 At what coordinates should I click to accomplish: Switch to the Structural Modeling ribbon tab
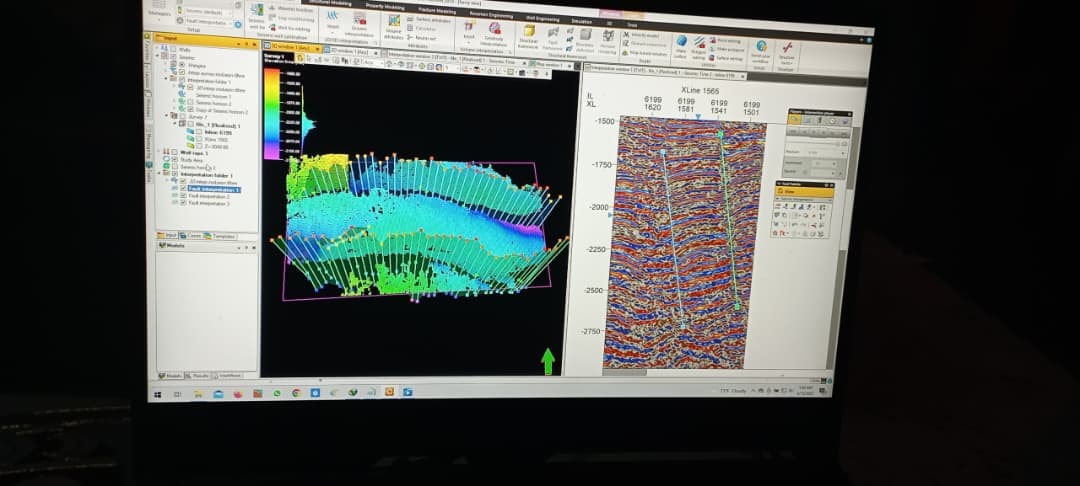tap(329, 3)
